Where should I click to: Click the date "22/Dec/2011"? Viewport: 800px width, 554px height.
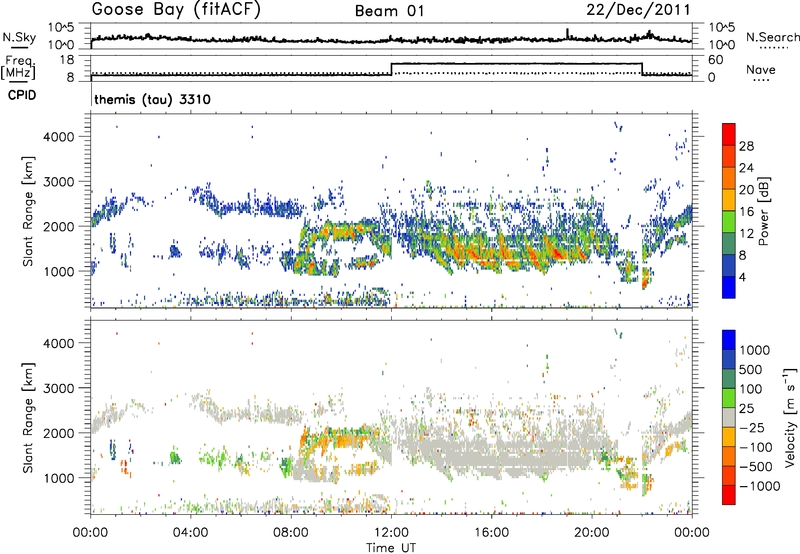pyautogui.click(x=638, y=9)
